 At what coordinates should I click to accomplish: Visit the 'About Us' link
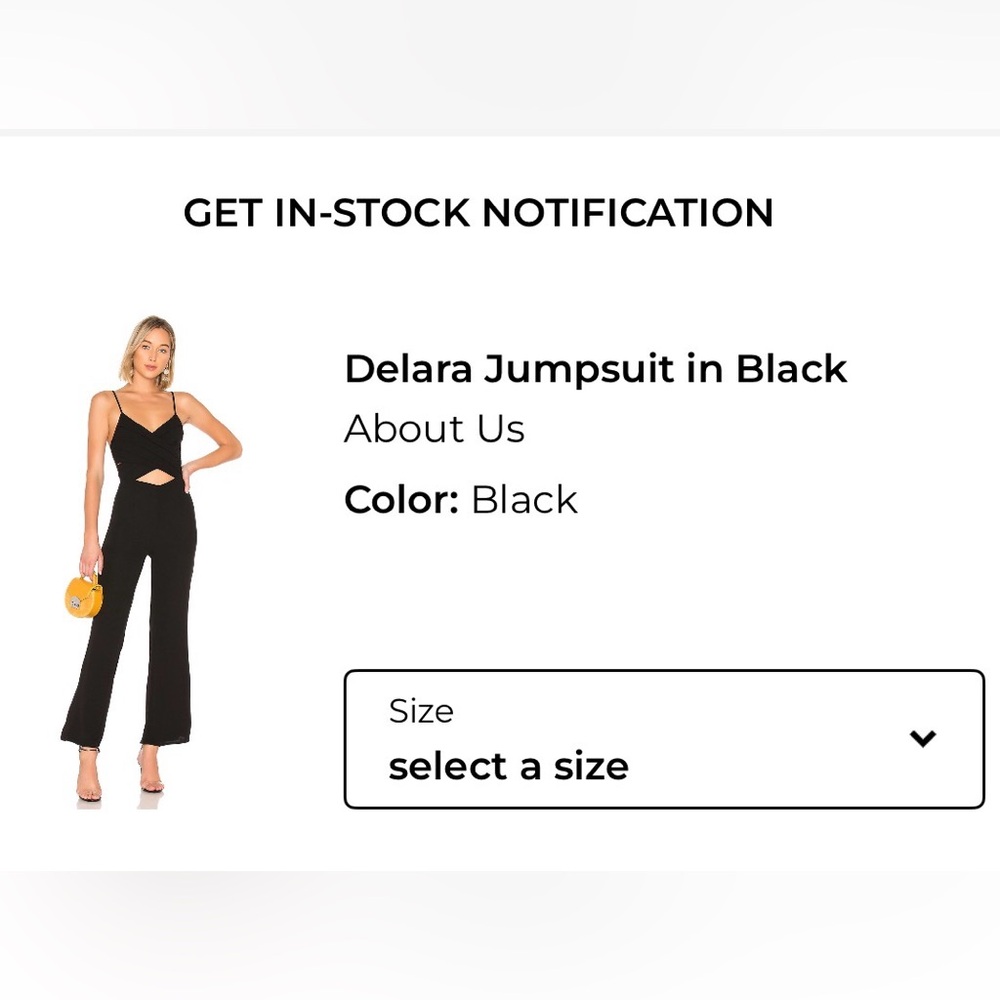click(434, 428)
